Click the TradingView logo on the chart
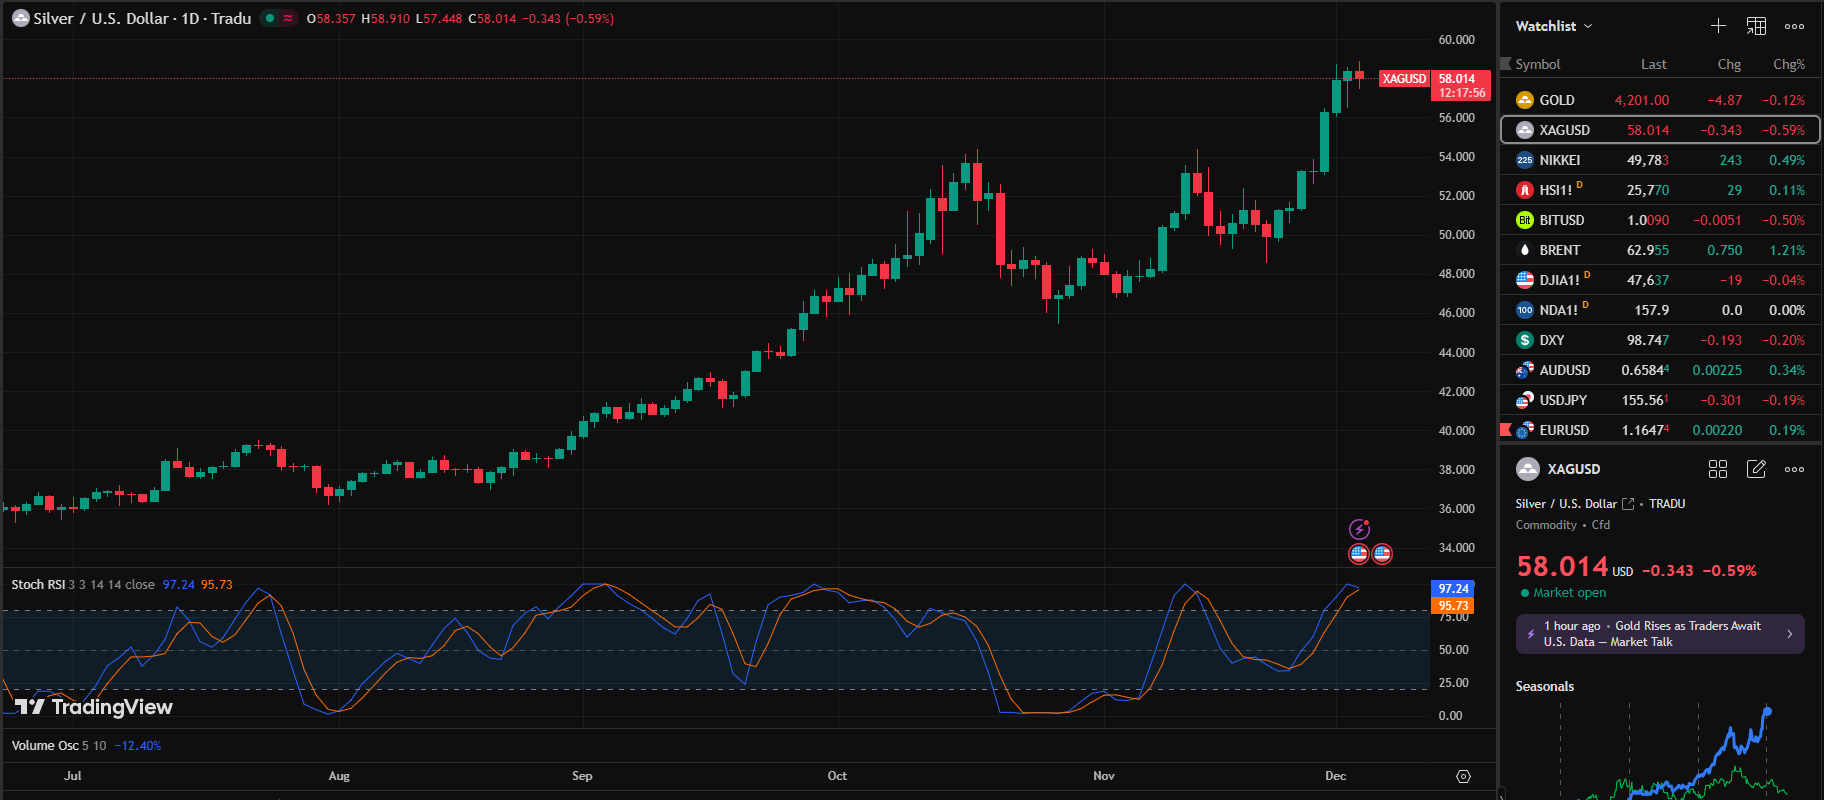The width and height of the screenshot is (1824, 800). pos(94,707)
